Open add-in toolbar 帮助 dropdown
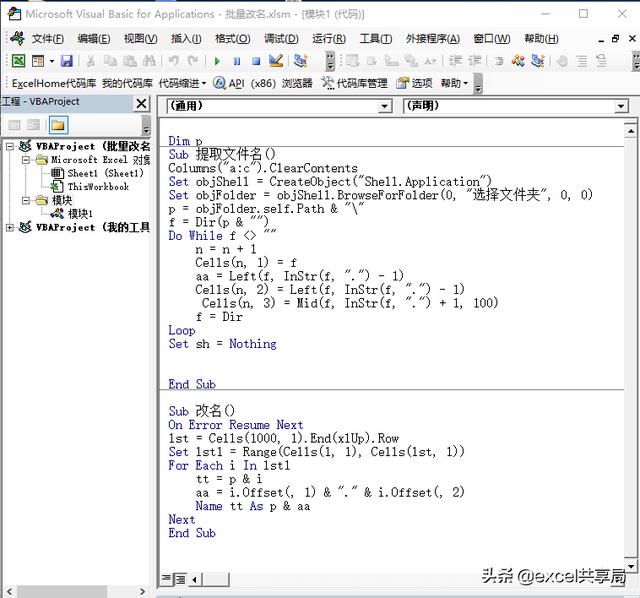The width and height of the screenshot is (640, 598). (x=454, y=84)
